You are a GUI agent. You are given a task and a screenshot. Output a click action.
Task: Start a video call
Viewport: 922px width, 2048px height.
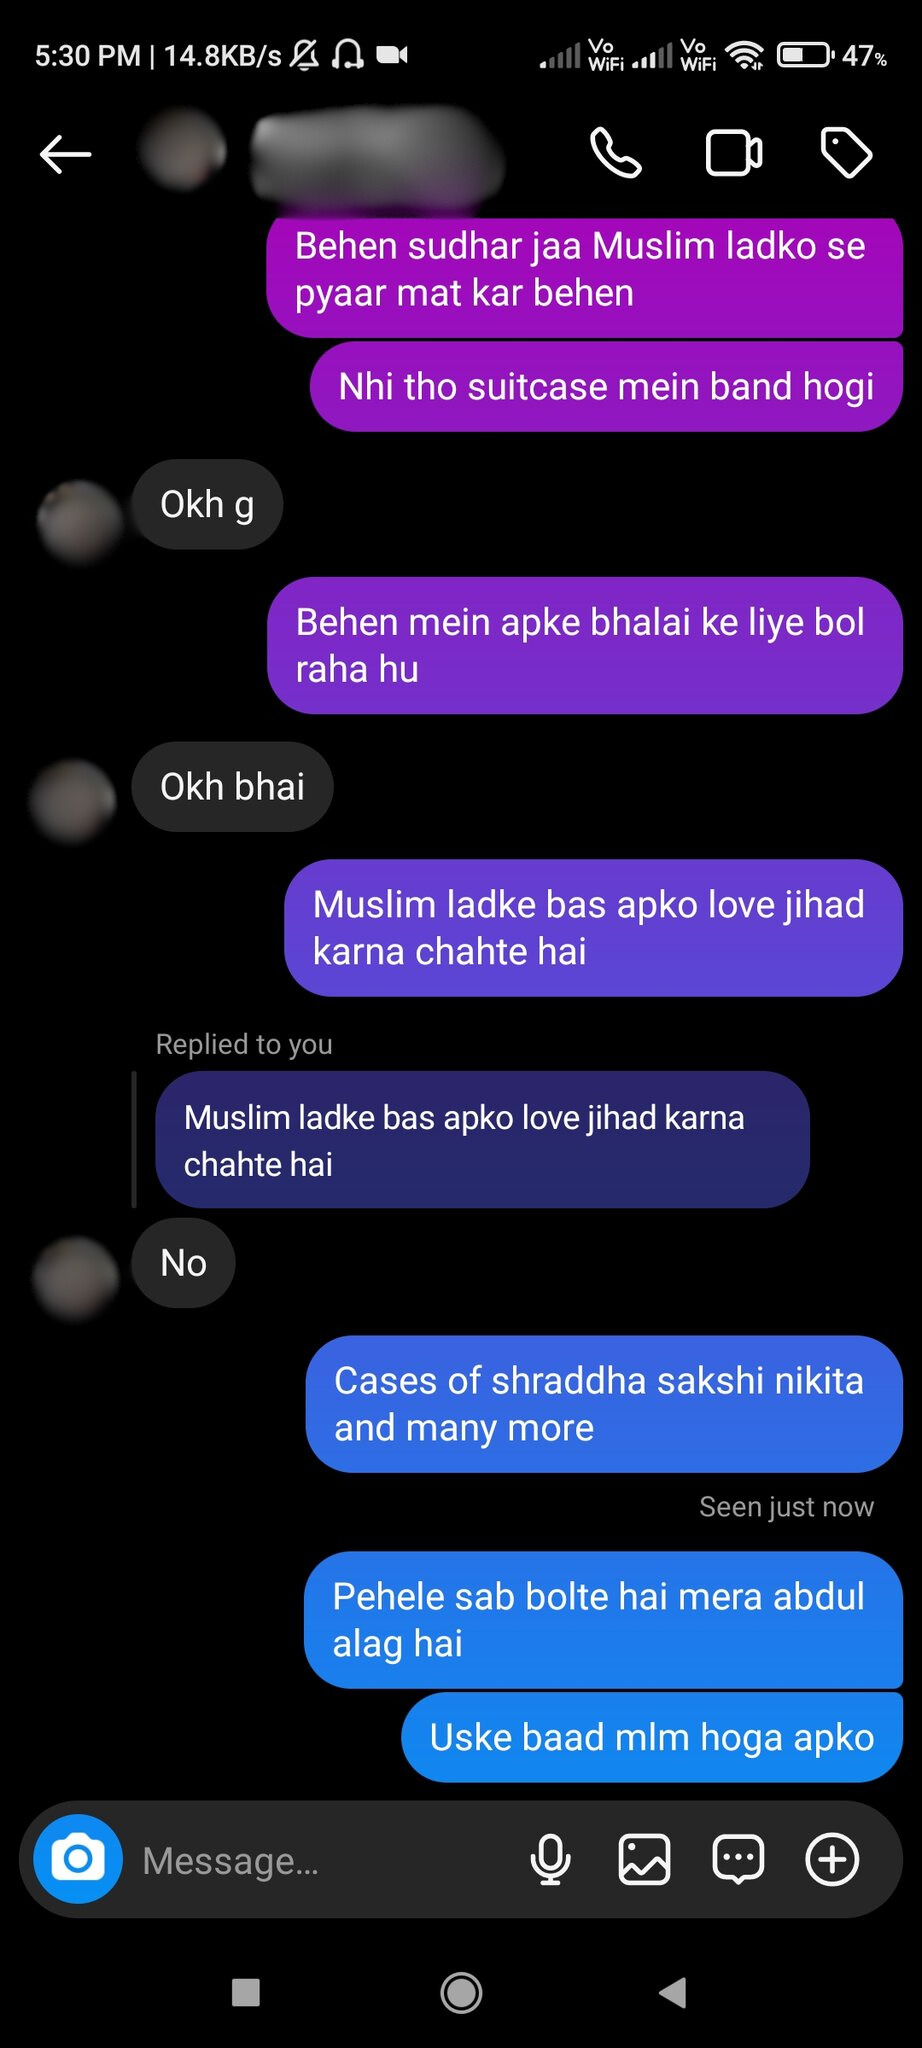coord(733,153)
